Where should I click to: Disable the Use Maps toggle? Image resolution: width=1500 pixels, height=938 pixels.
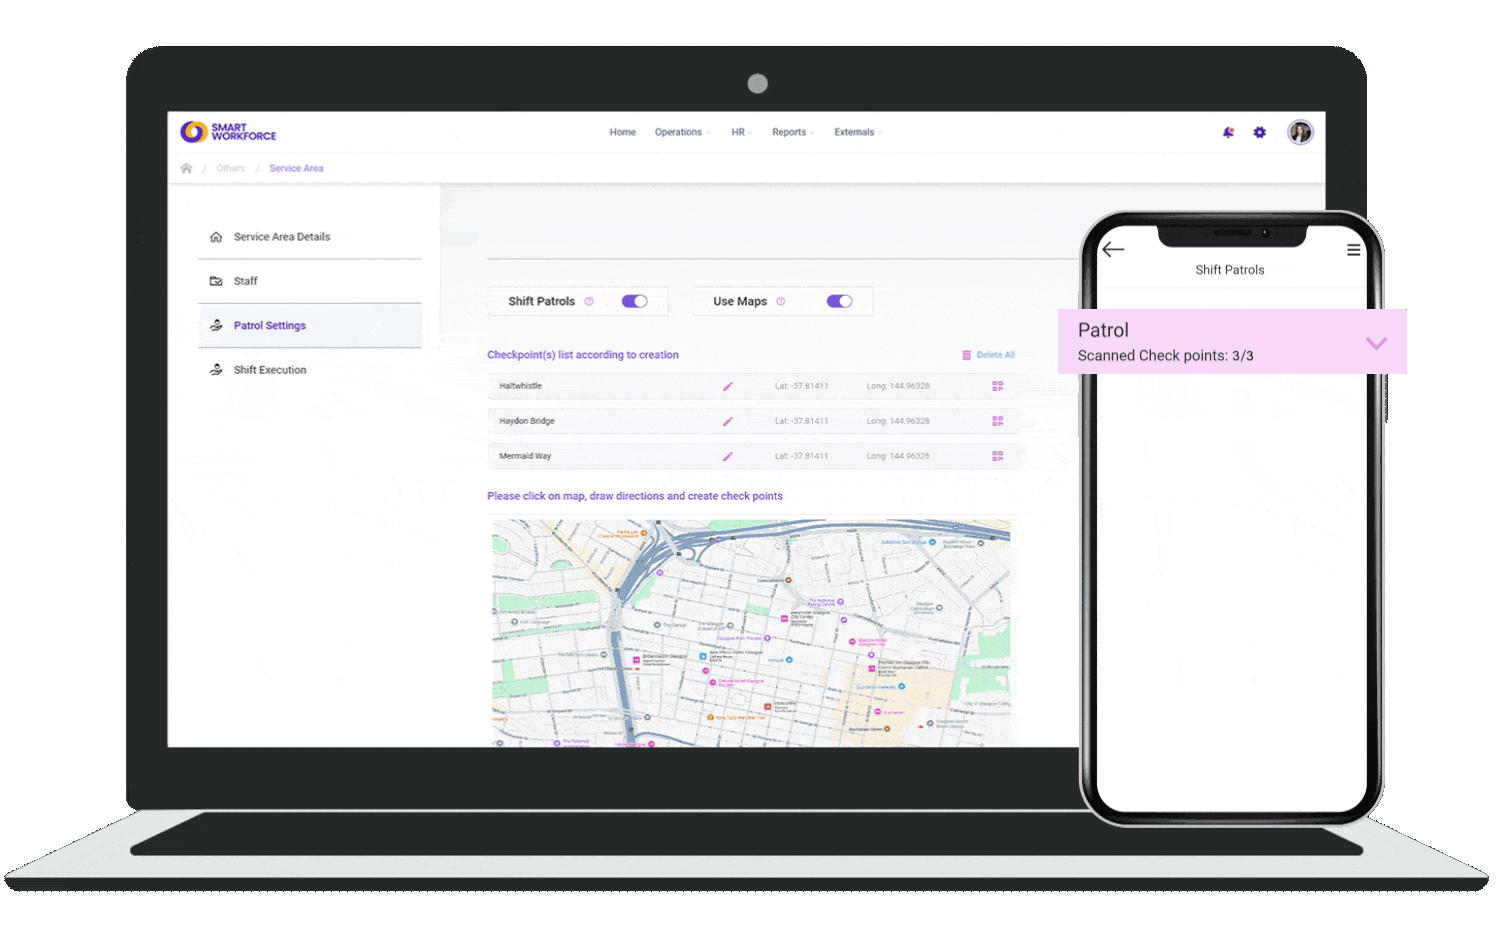(839, 301)
